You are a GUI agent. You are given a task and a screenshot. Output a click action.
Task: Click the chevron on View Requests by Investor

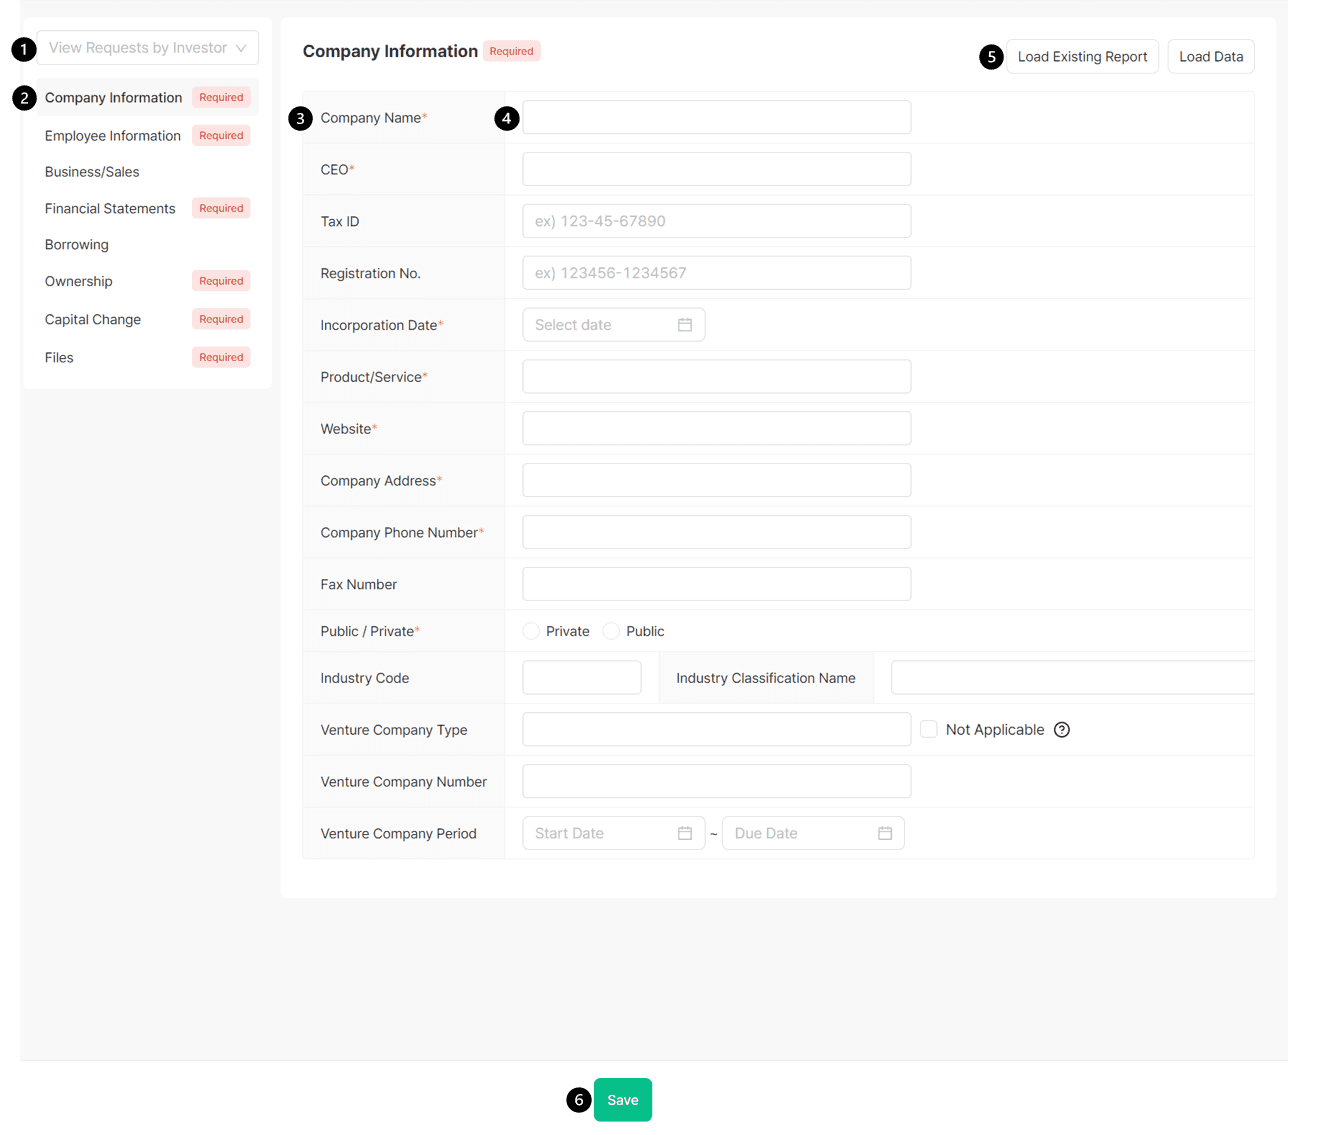pyautogui.click(x=243, y=47)
